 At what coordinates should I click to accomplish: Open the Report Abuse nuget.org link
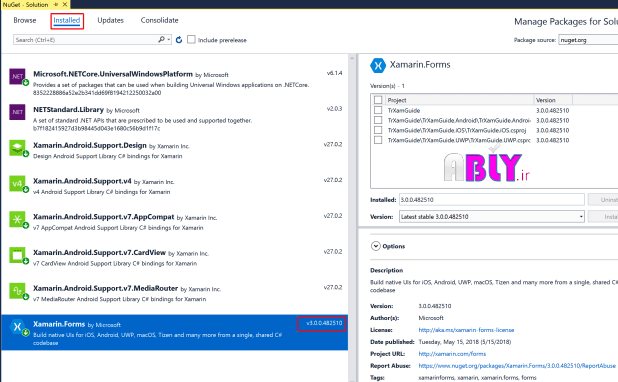tap(517, 365)
